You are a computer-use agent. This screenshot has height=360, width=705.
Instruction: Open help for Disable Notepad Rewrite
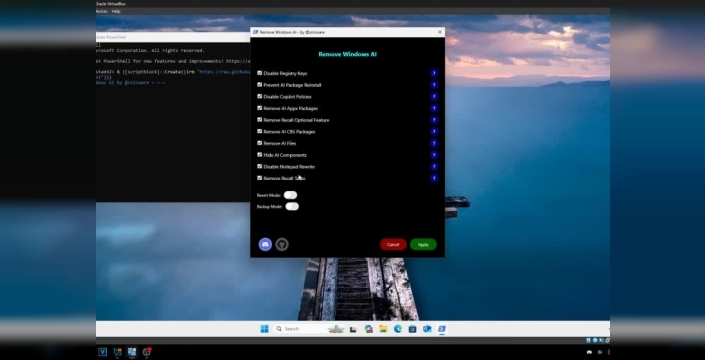tap(434, 167)
